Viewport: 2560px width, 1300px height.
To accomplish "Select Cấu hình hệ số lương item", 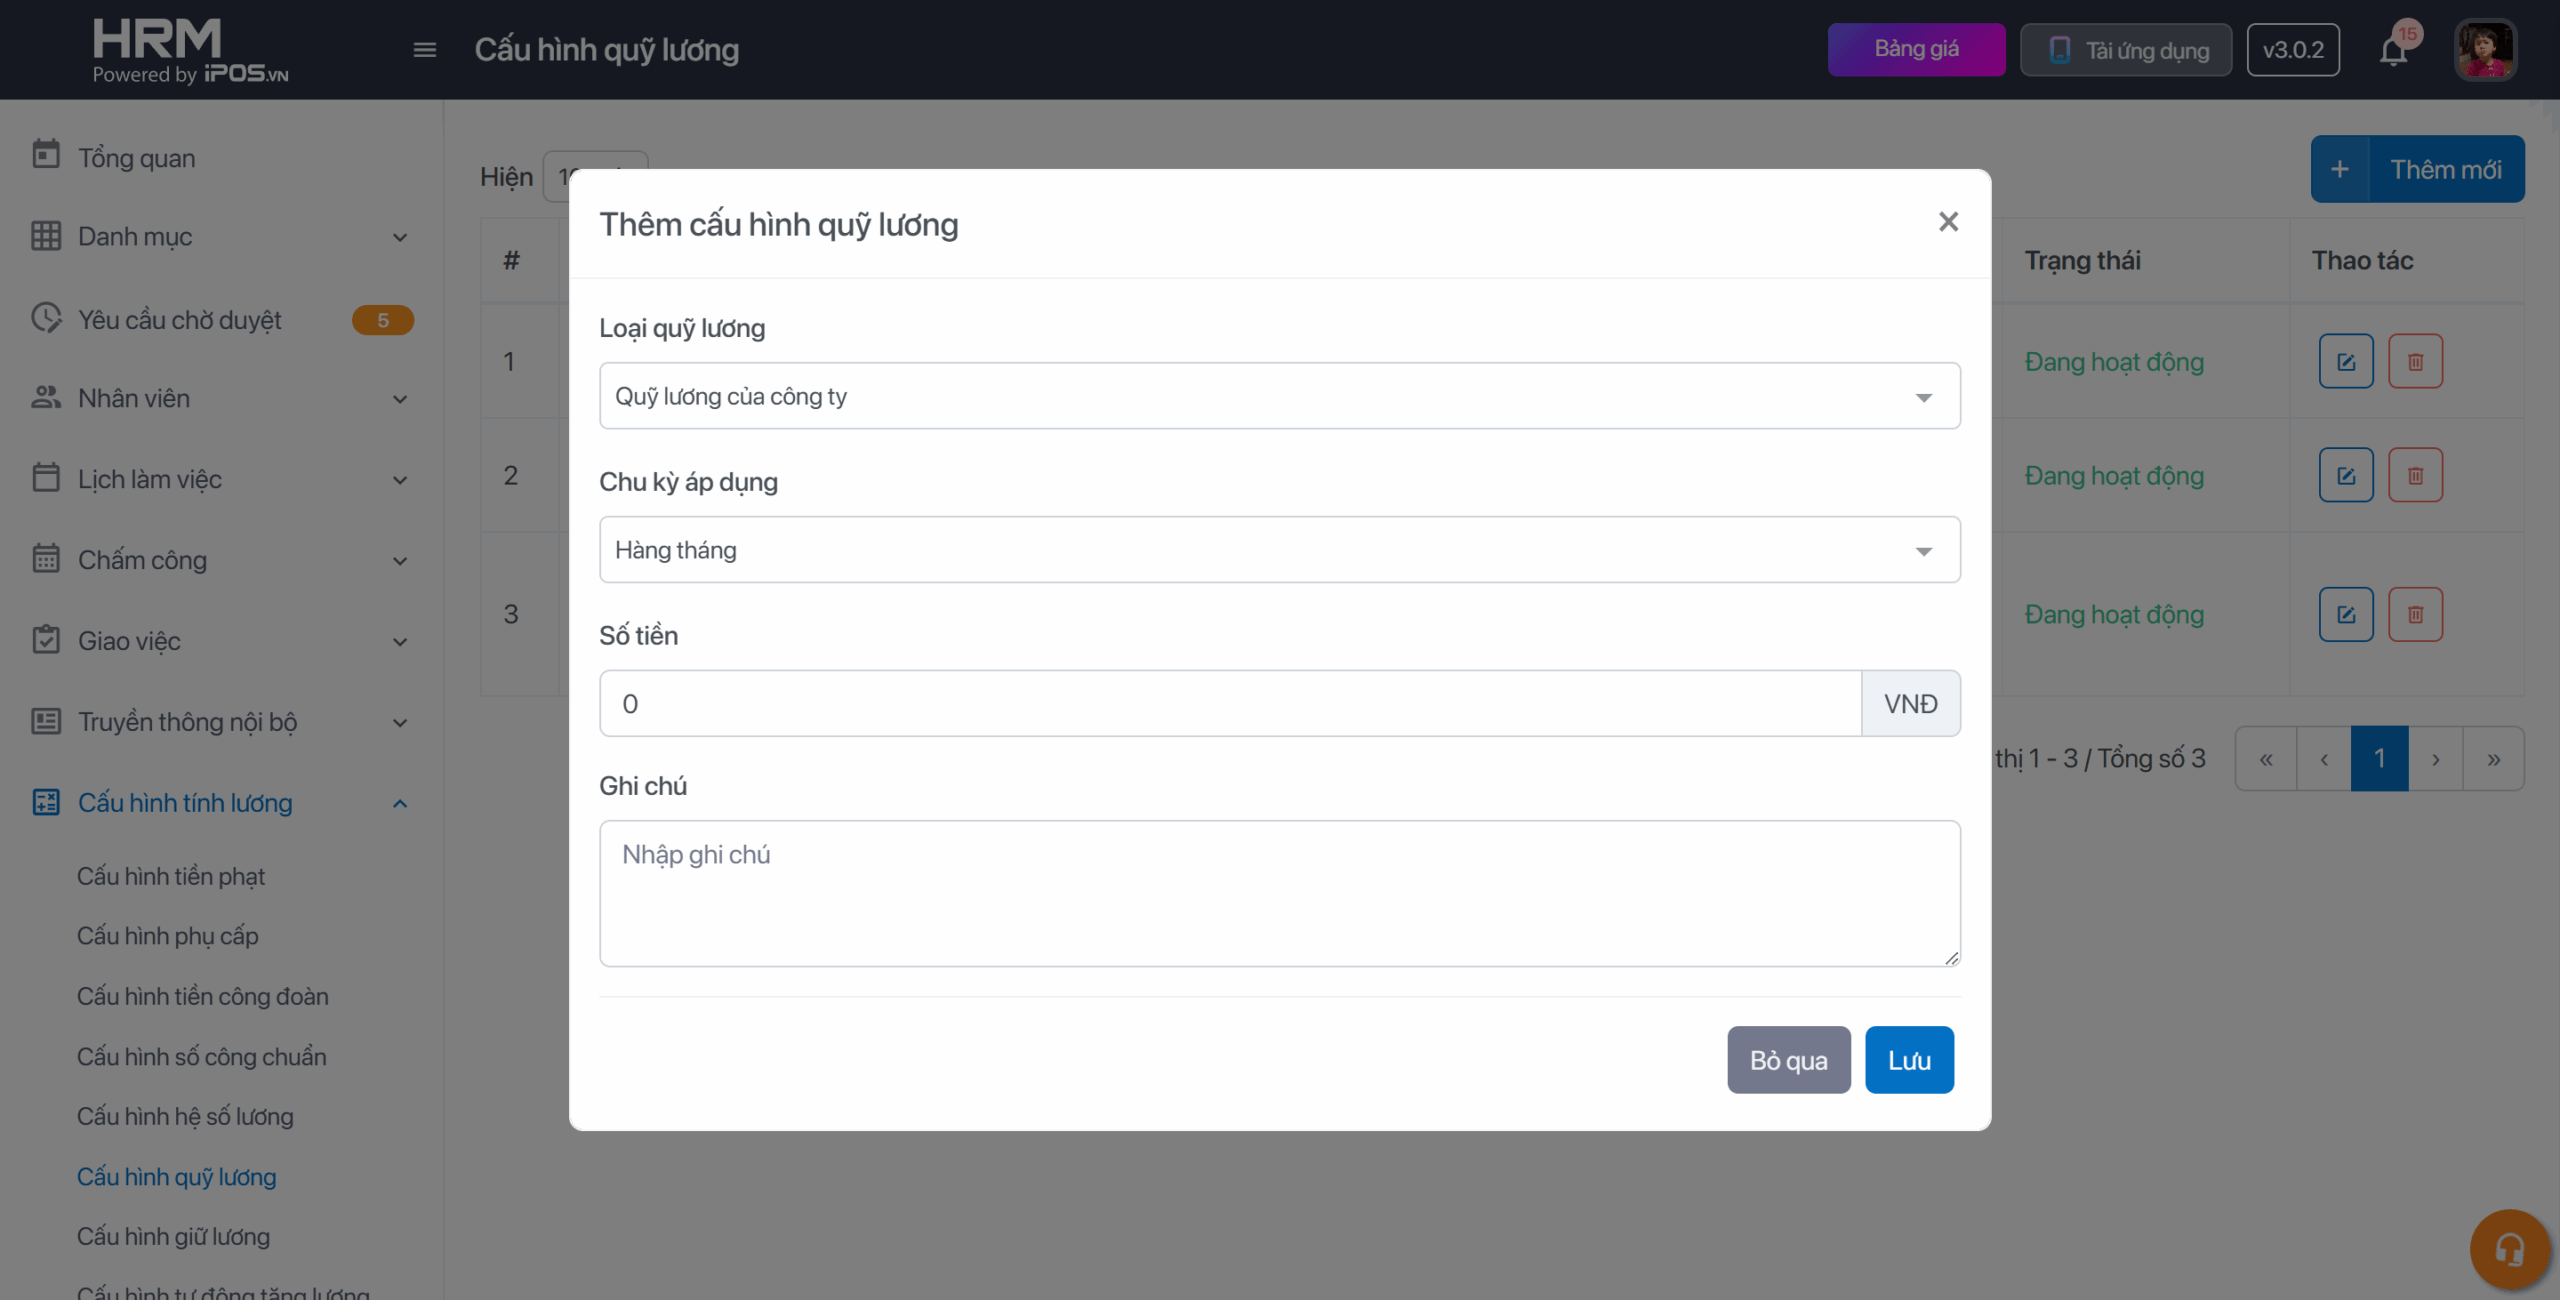I will point(185,1117).
